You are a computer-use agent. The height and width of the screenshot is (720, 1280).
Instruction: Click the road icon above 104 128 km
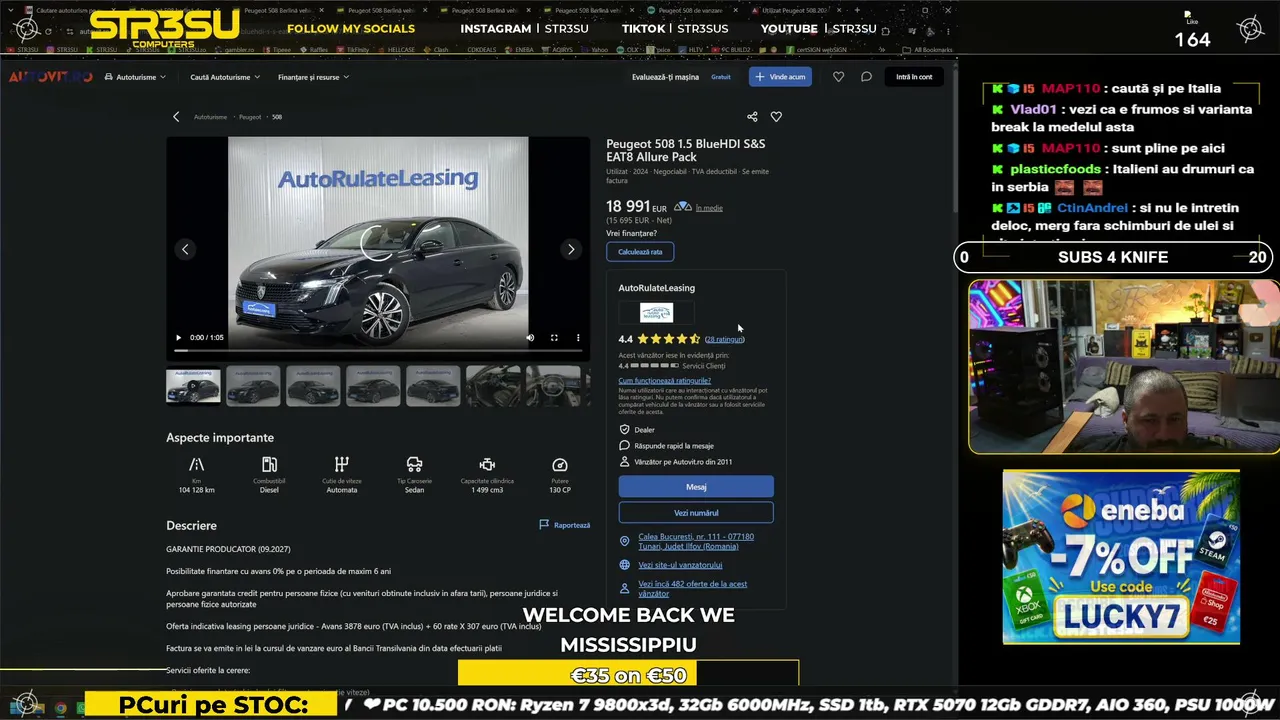click(197, 465)
